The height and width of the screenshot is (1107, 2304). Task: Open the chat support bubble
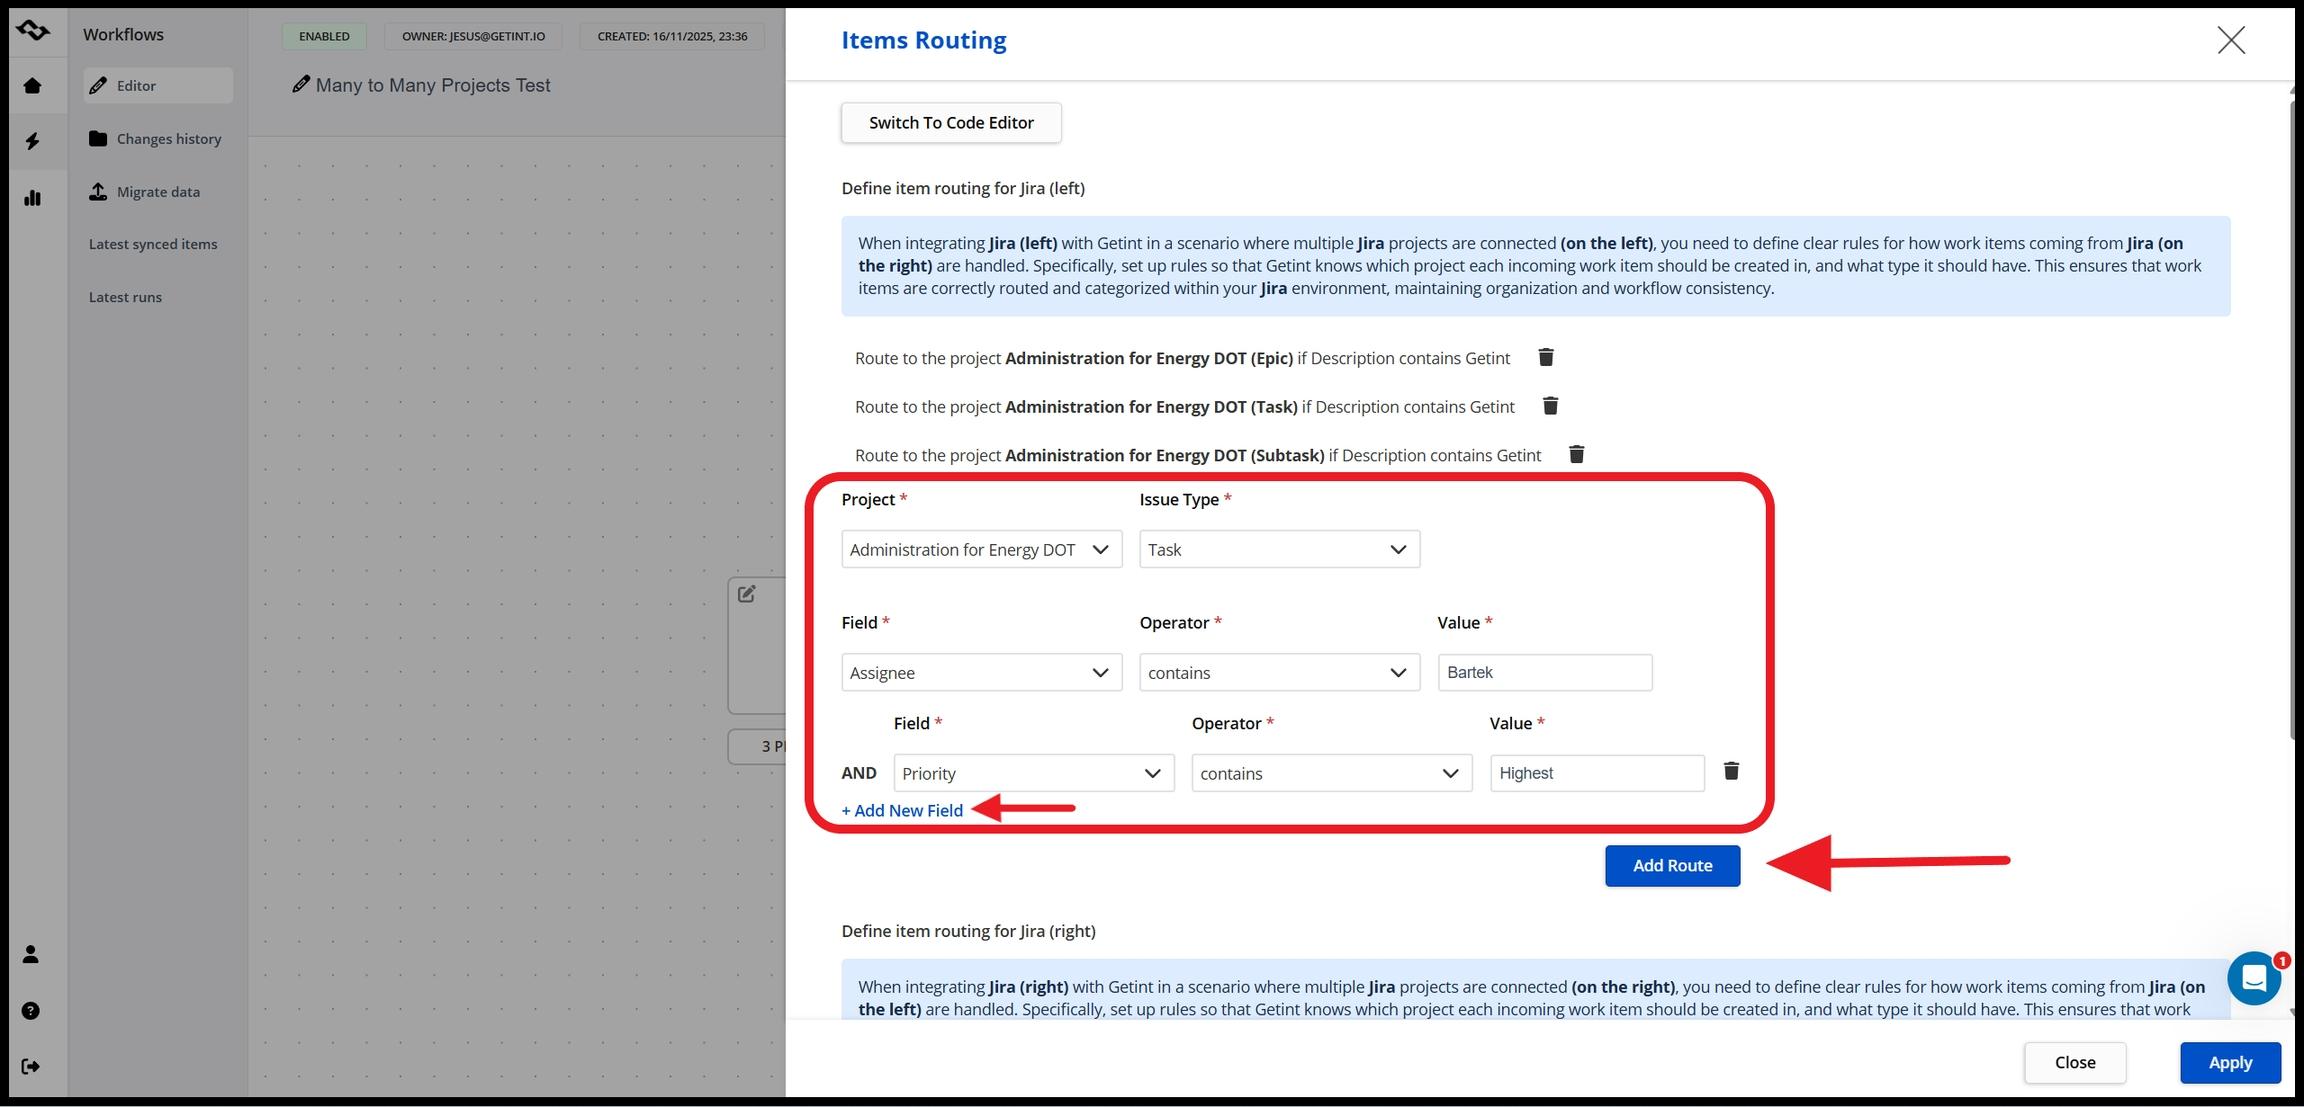coord(2253,978)
